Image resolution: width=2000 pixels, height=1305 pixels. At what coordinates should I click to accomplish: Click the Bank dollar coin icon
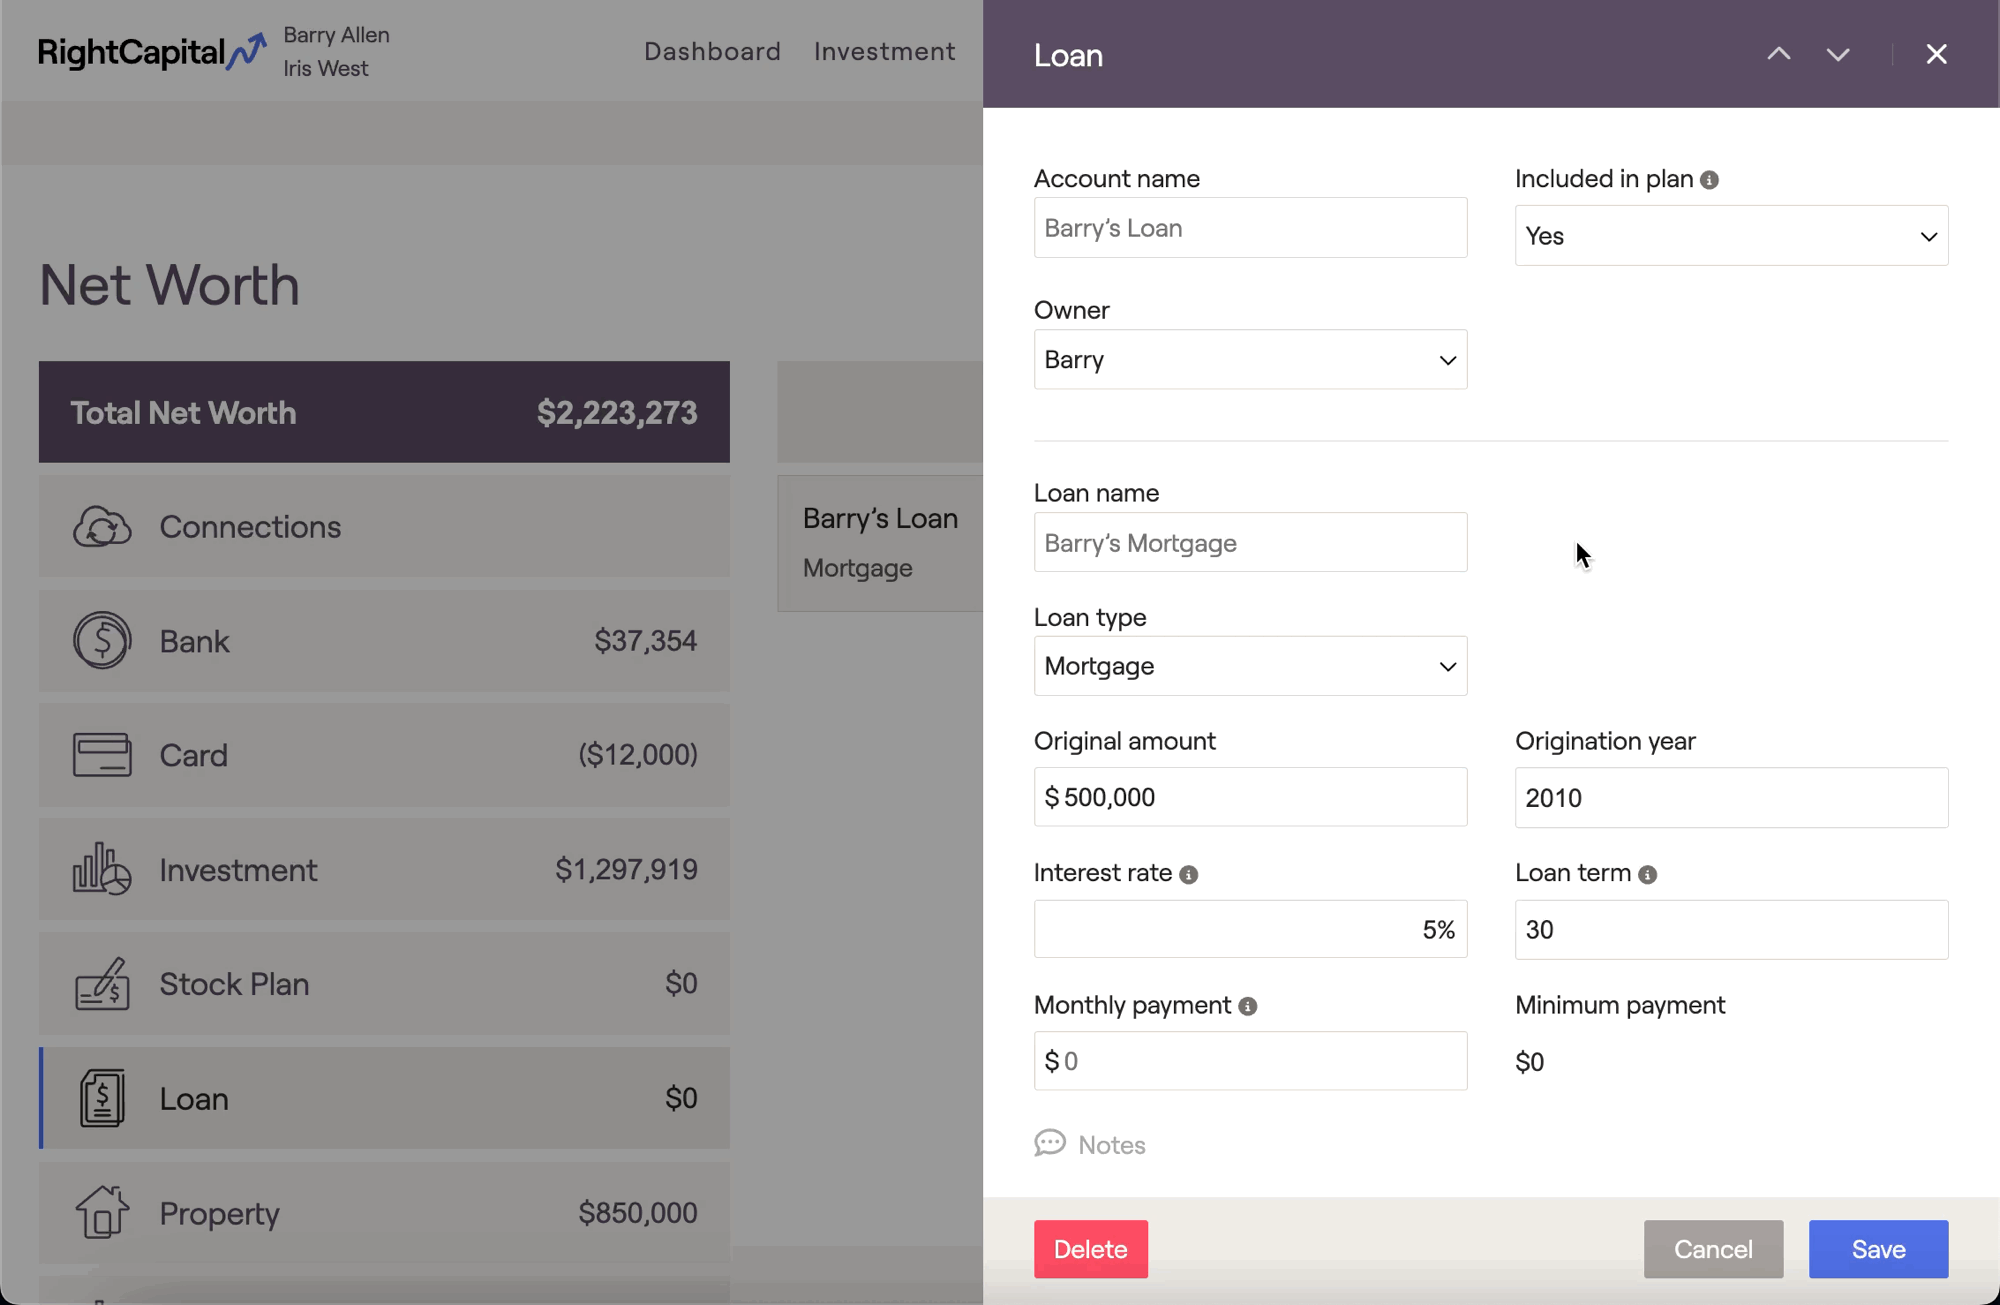tap(102, 640)
